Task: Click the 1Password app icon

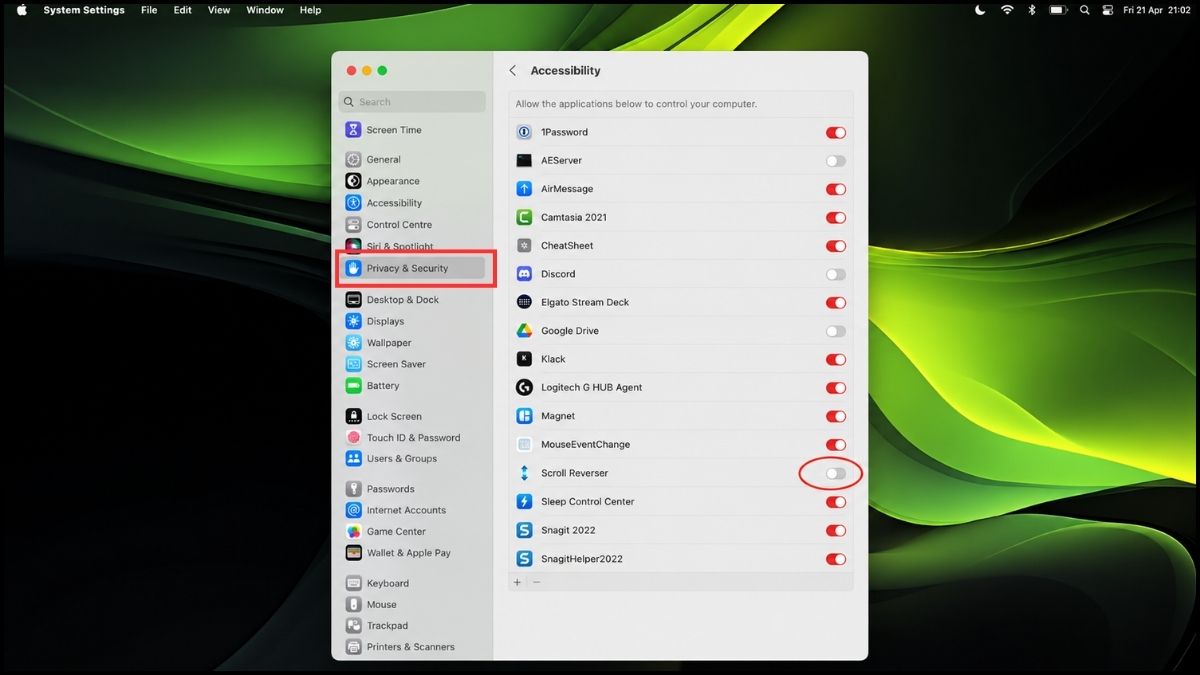Action: (524, 132)
